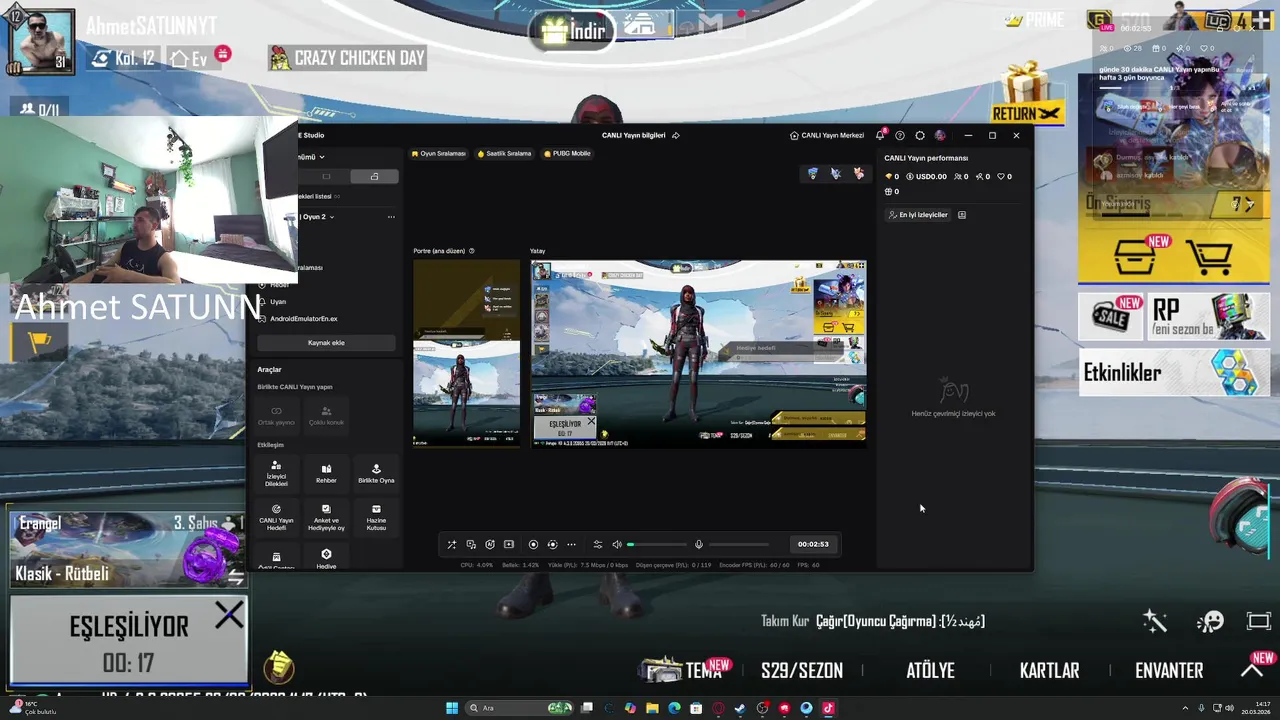This screenshot has width=1280, height=720.
Task: Open CANLI Yayın Hedefi tool
Action: pos(276,517)
